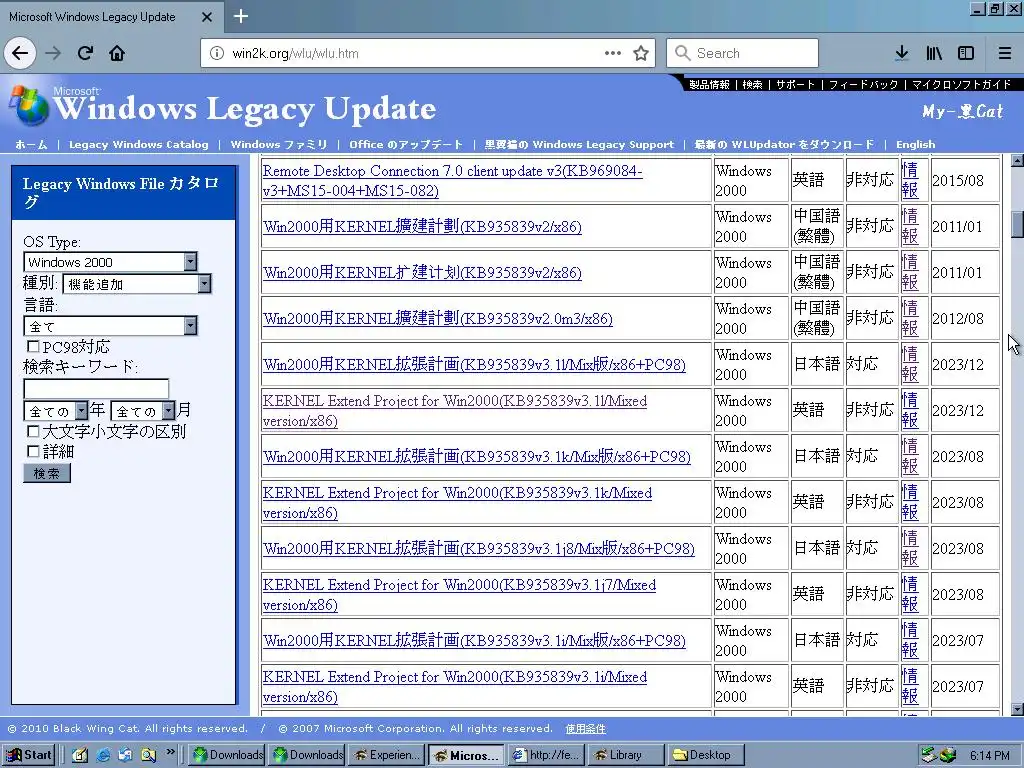The image size is (1024, 768).
Task: Open KB935839v3.1i English Mixed version link
Action: point(455,687)
